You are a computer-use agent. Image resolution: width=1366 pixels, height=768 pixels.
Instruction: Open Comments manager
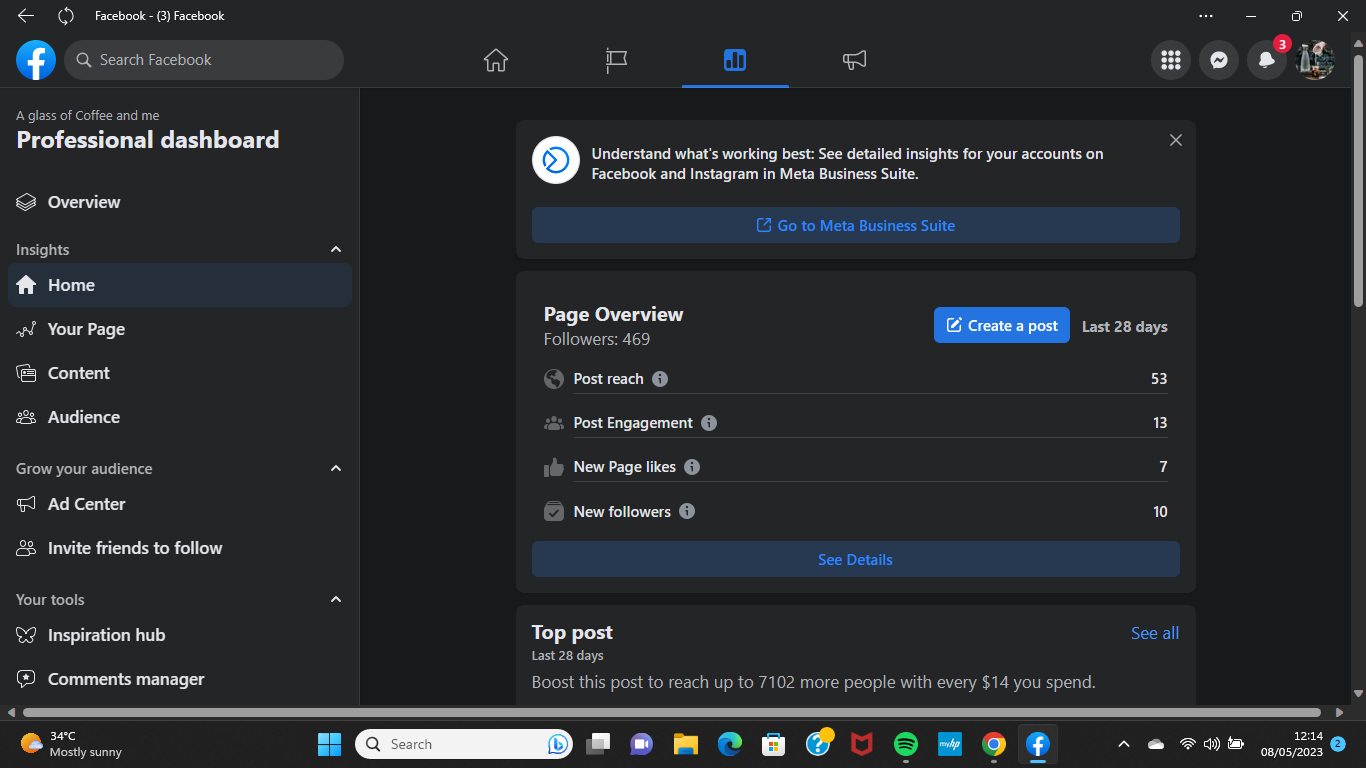pyautogui.click(x=180, y=679)
